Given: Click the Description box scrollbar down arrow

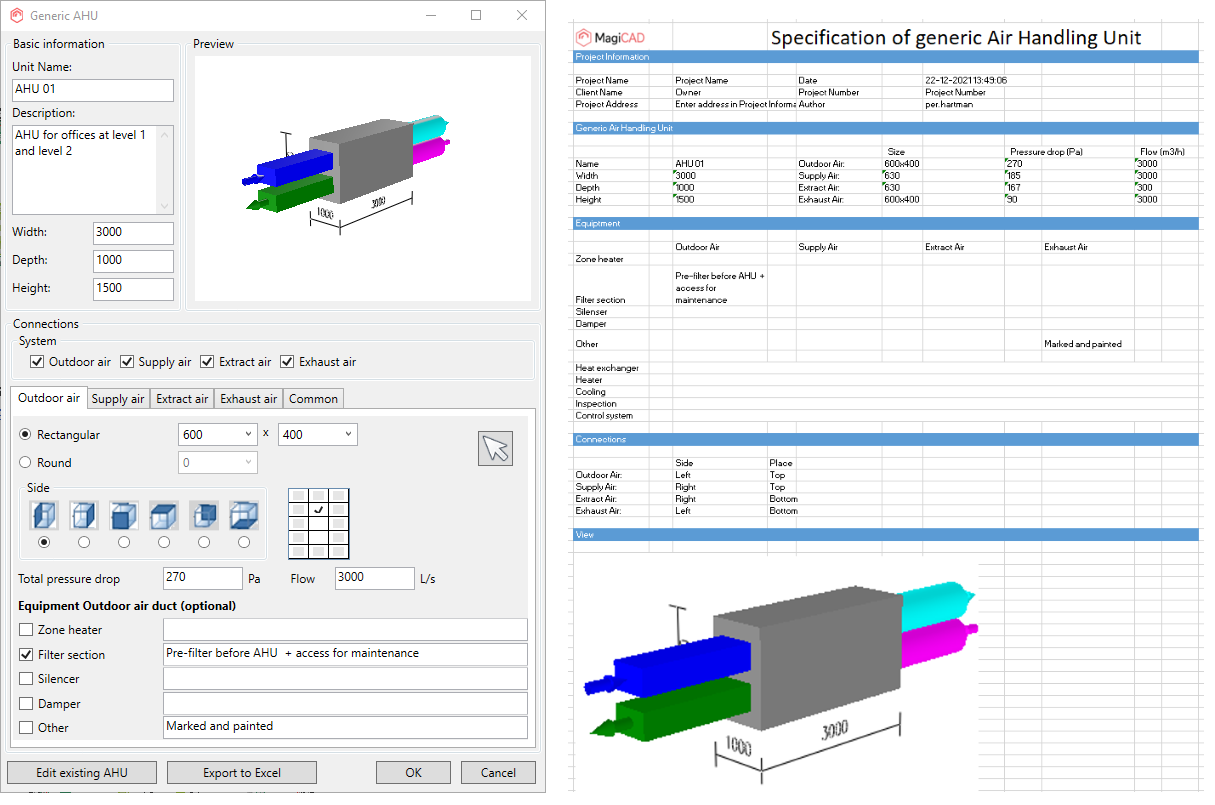Looking at the screenshot, I should tap(165, 206).
